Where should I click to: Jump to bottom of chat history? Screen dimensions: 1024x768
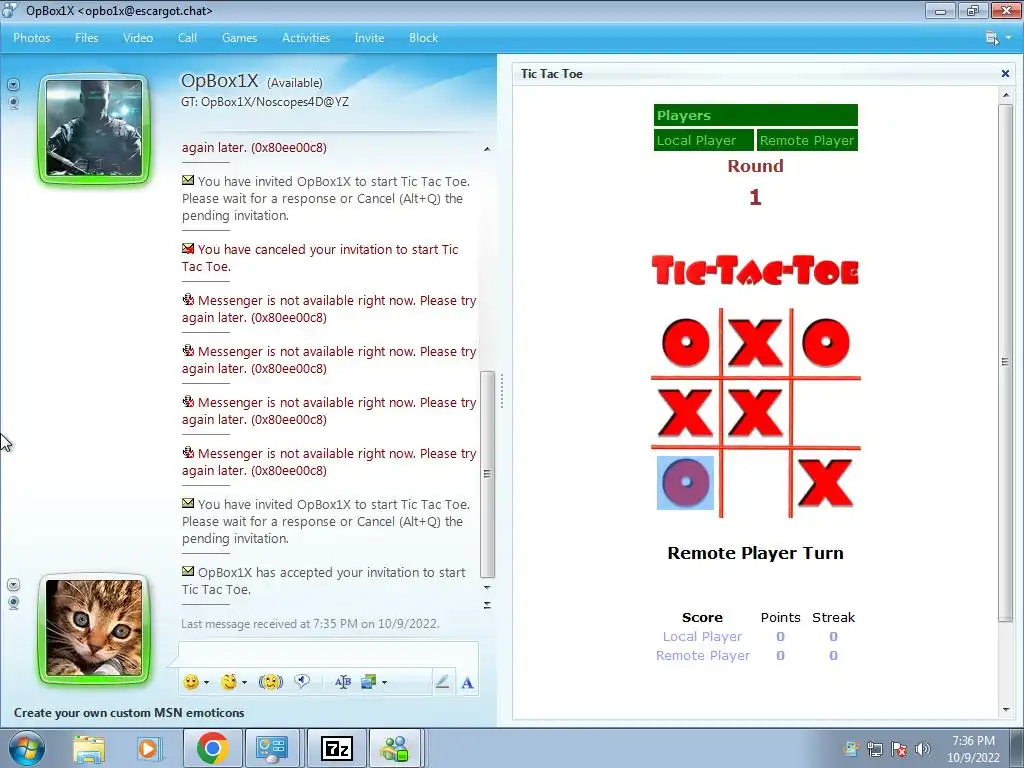(x=487, y=605)
